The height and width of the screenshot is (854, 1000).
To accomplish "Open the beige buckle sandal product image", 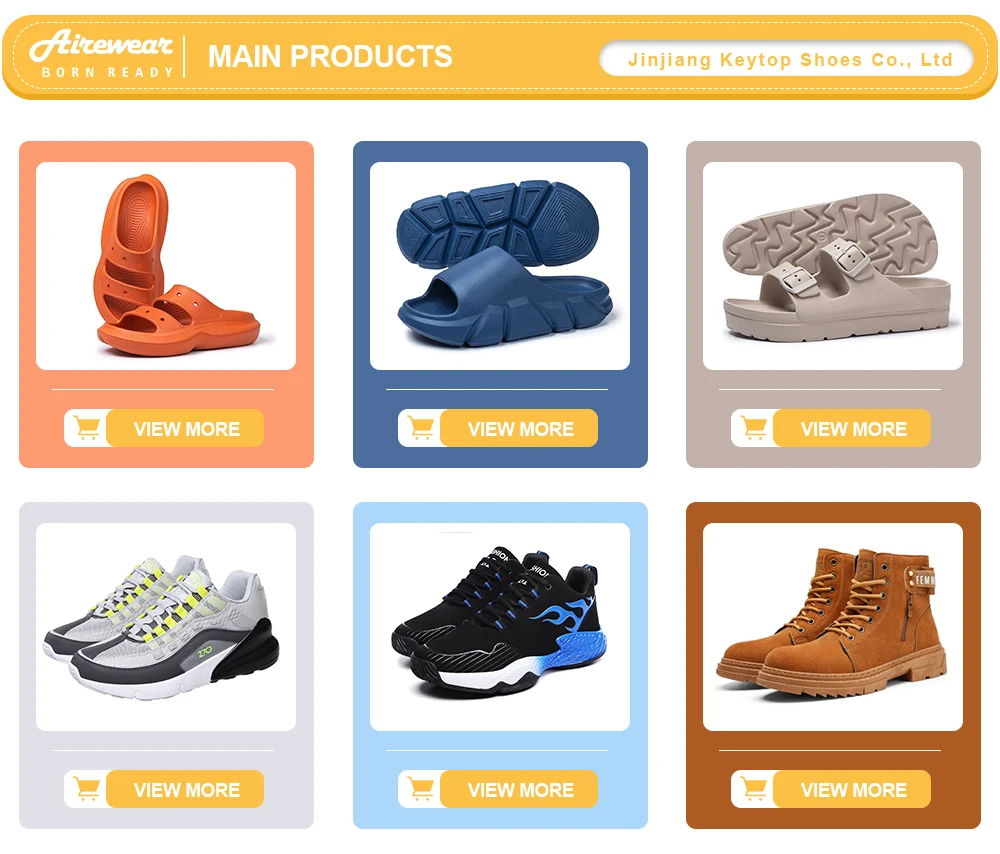I will [x=833, y=266].
